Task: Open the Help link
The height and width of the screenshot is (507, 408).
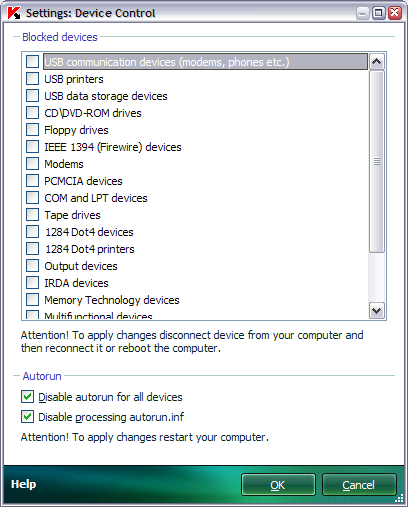Action: coord(23,484)
